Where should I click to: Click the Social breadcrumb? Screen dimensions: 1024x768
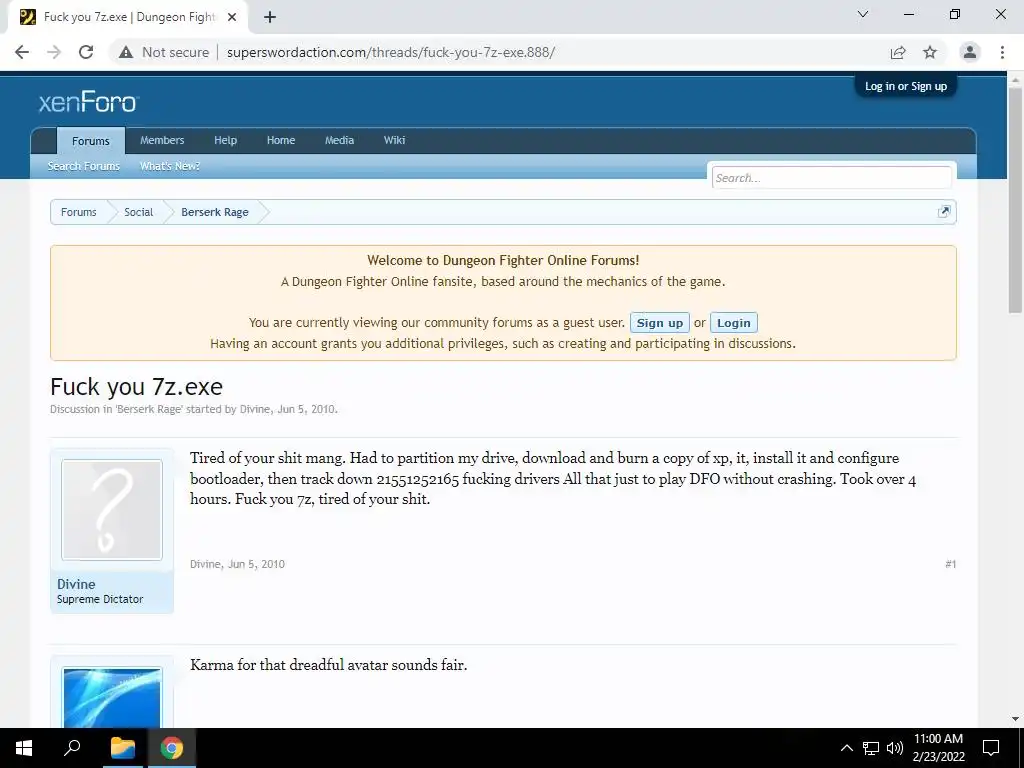click(138, 212)
